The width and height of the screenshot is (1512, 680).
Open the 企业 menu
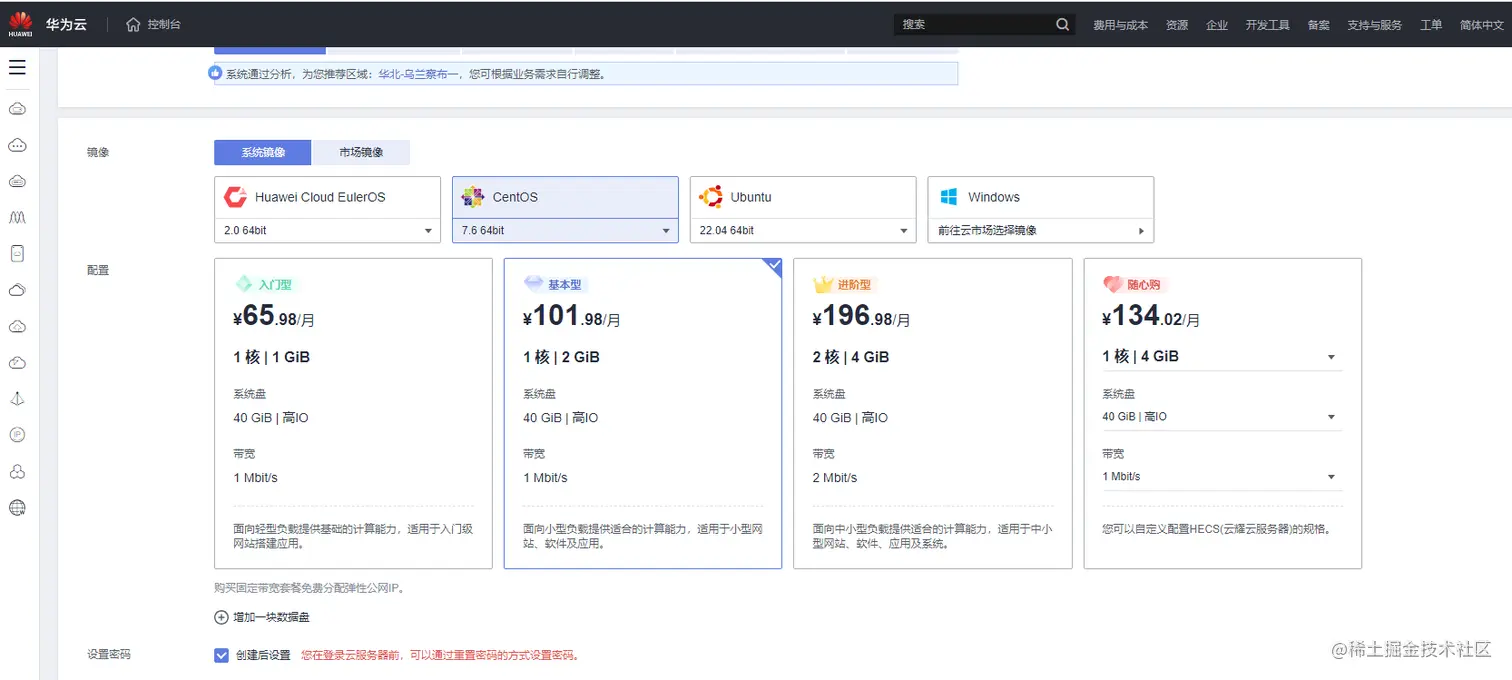[x=1217, y=25]
